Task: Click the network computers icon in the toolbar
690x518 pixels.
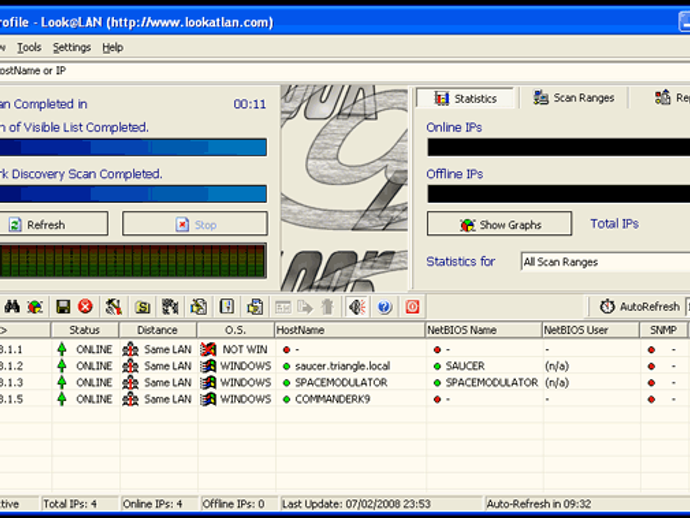Action: (x=170, y=306)
